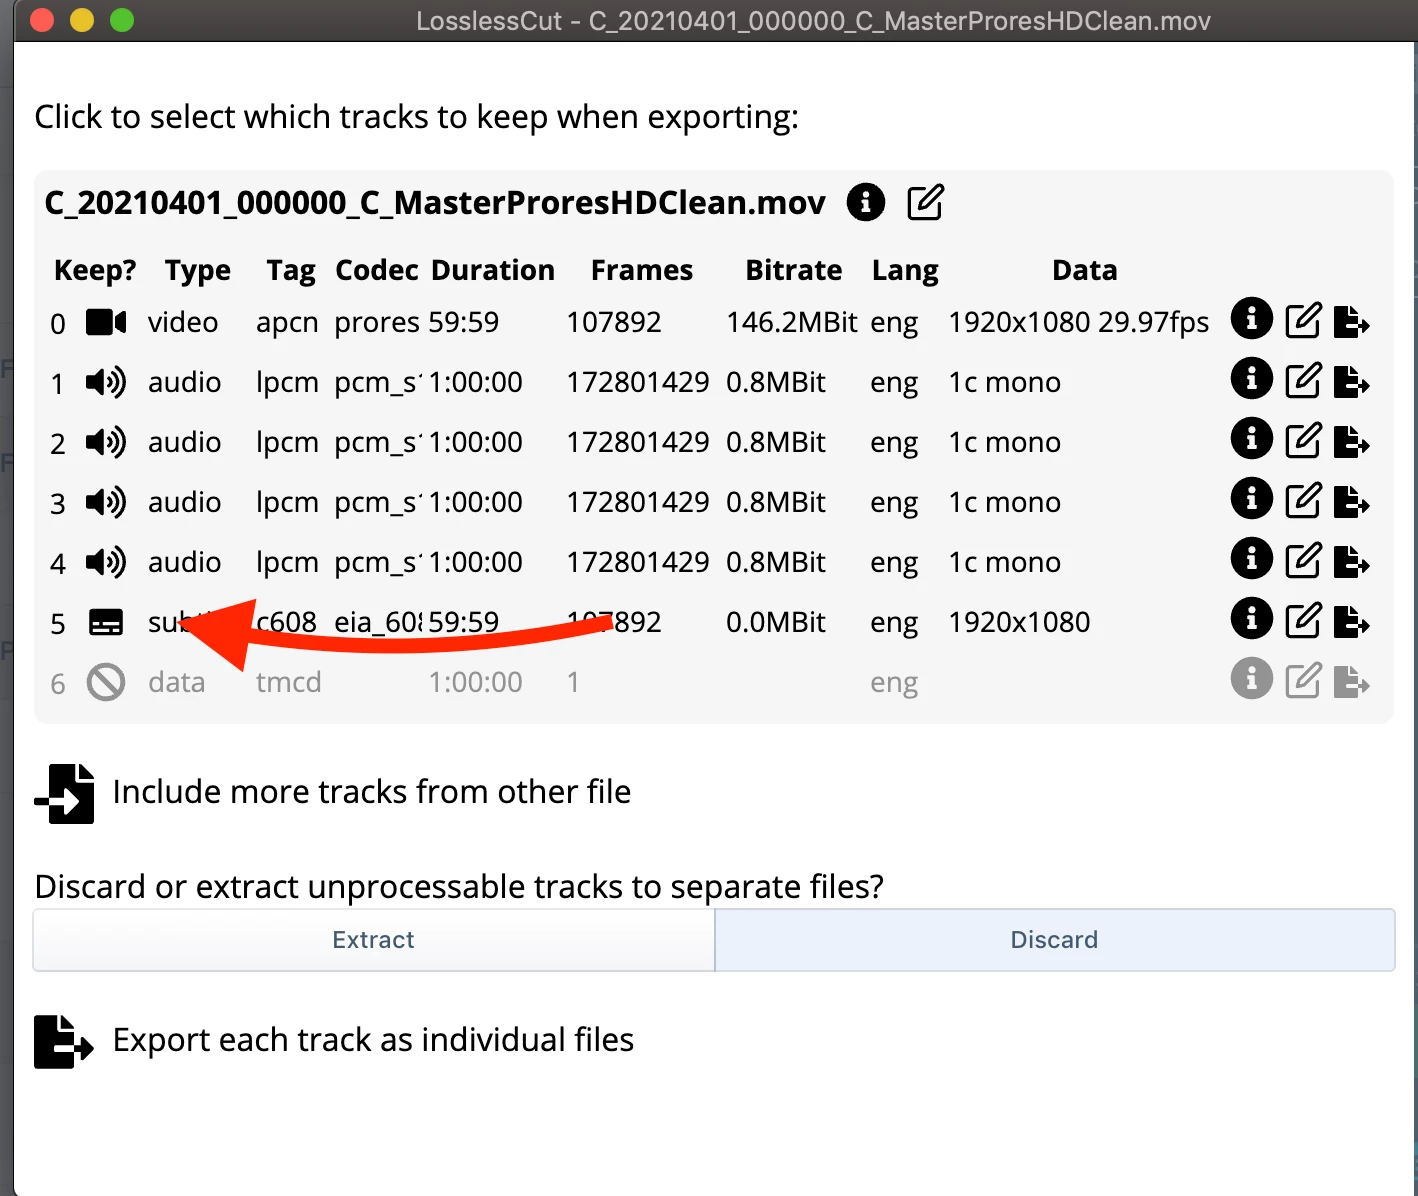Edit track metadata for tmcd data track 6
The image size is (1418, 1196).
point(1303,681)
